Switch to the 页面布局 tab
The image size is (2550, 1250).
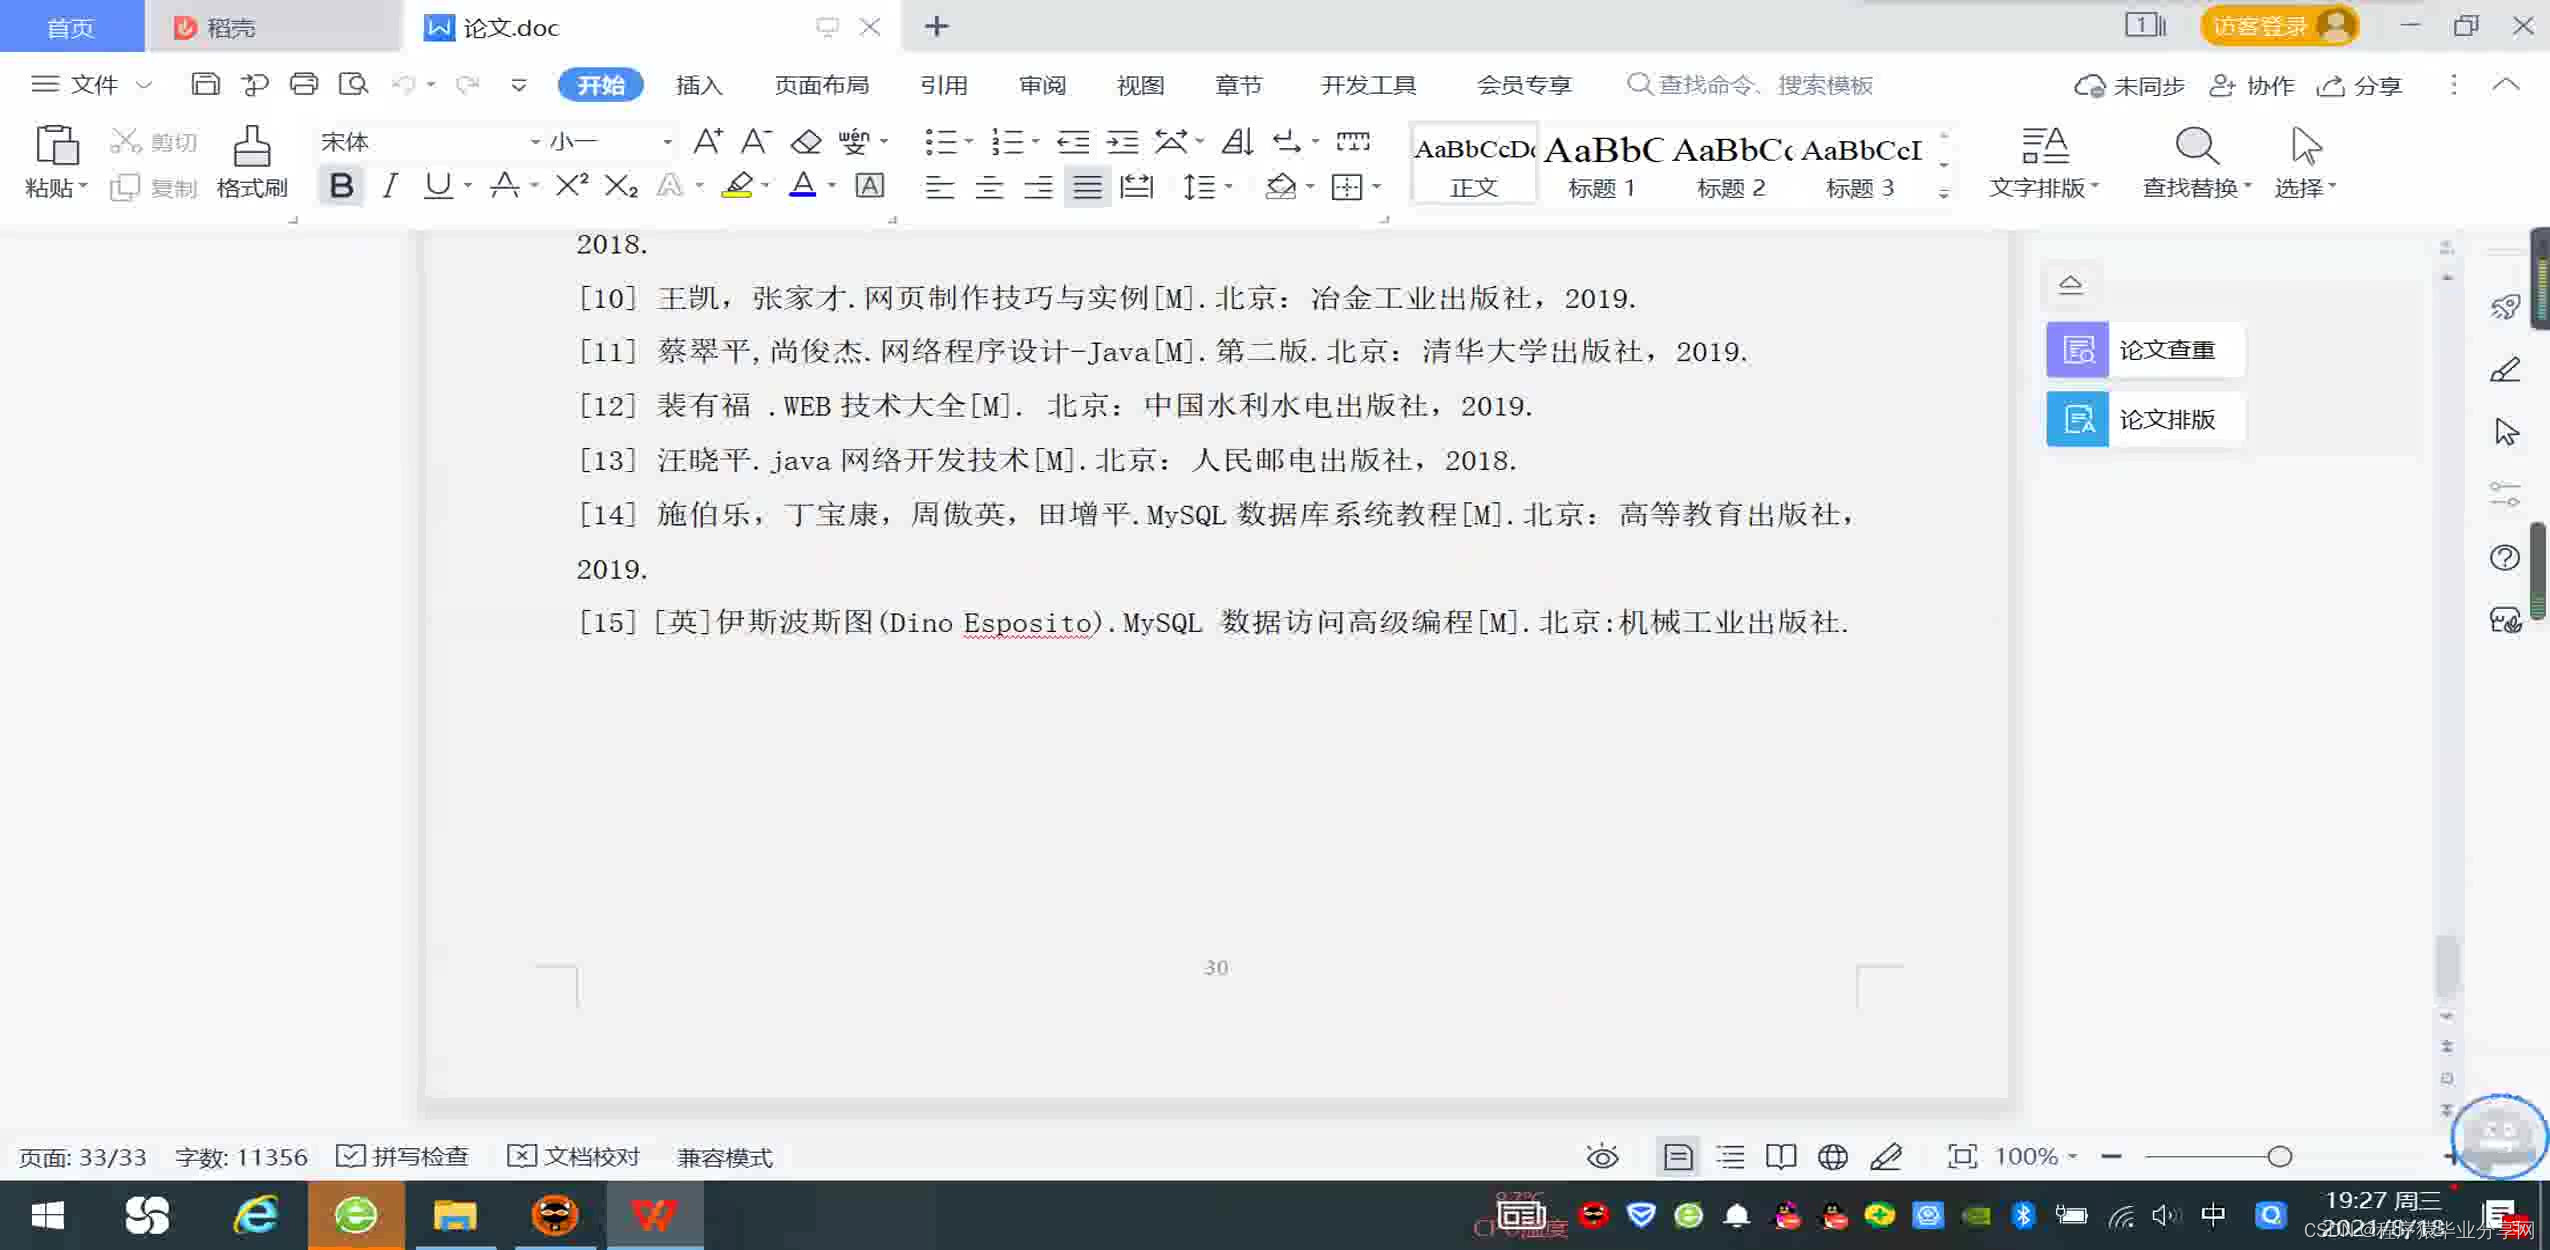pos(821,85)
